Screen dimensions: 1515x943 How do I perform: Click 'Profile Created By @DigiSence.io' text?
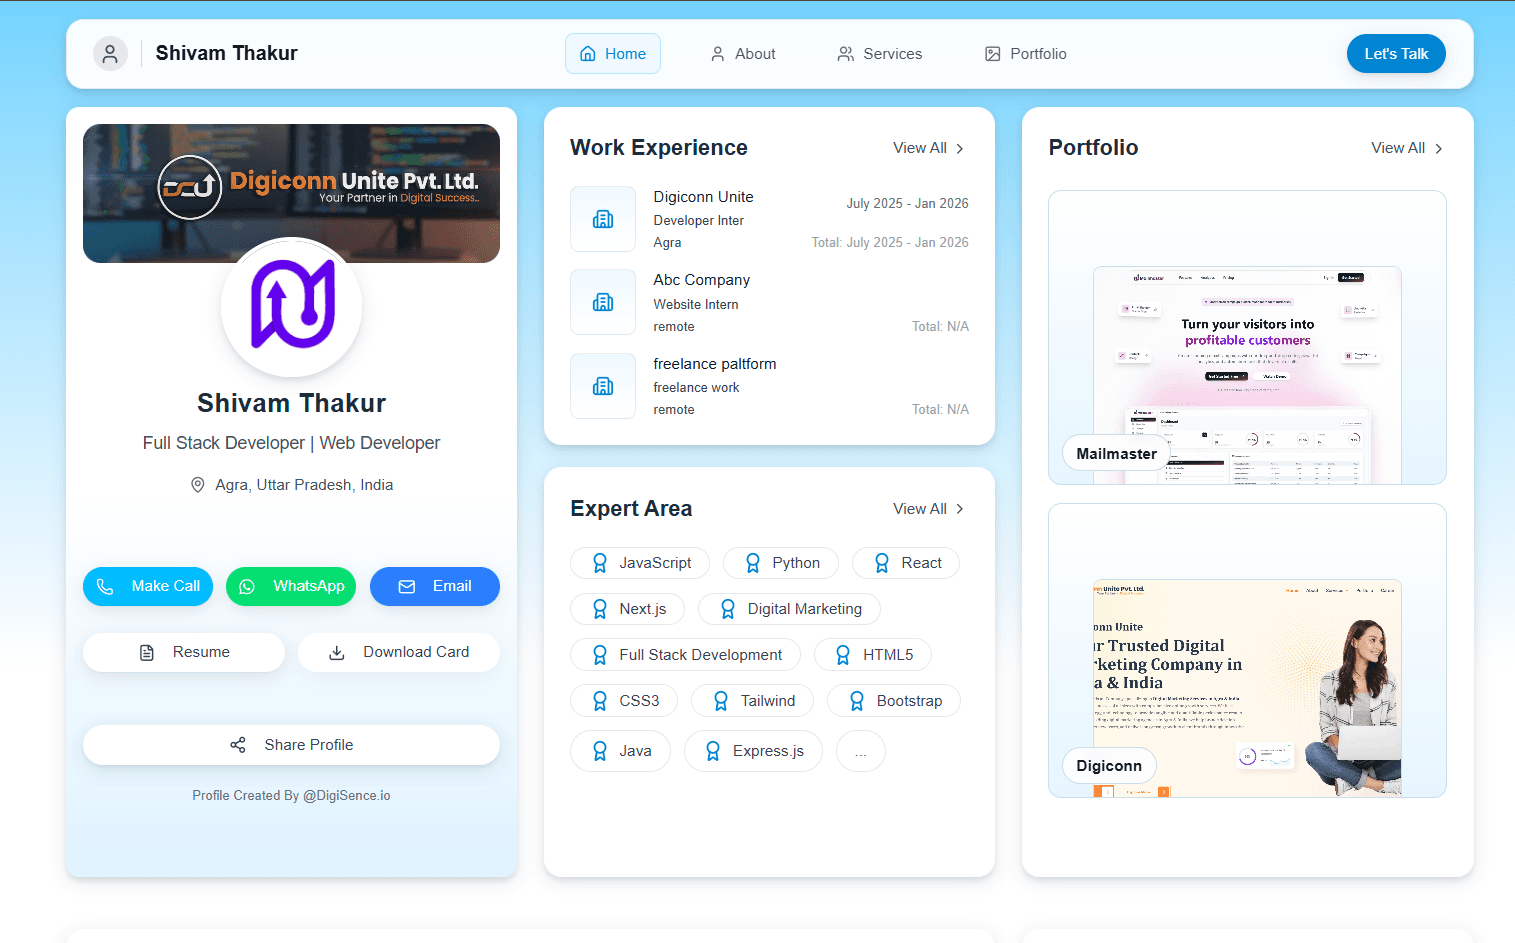click(x=291, y=796)
